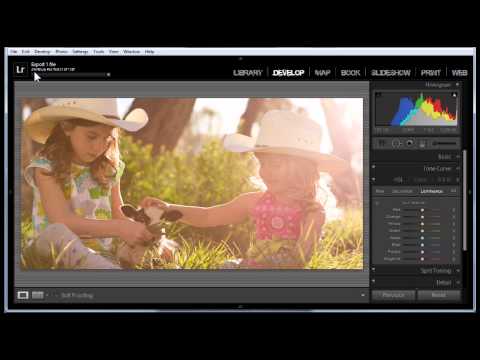
Task: Switch to the Library module
Action: (248, 73)
